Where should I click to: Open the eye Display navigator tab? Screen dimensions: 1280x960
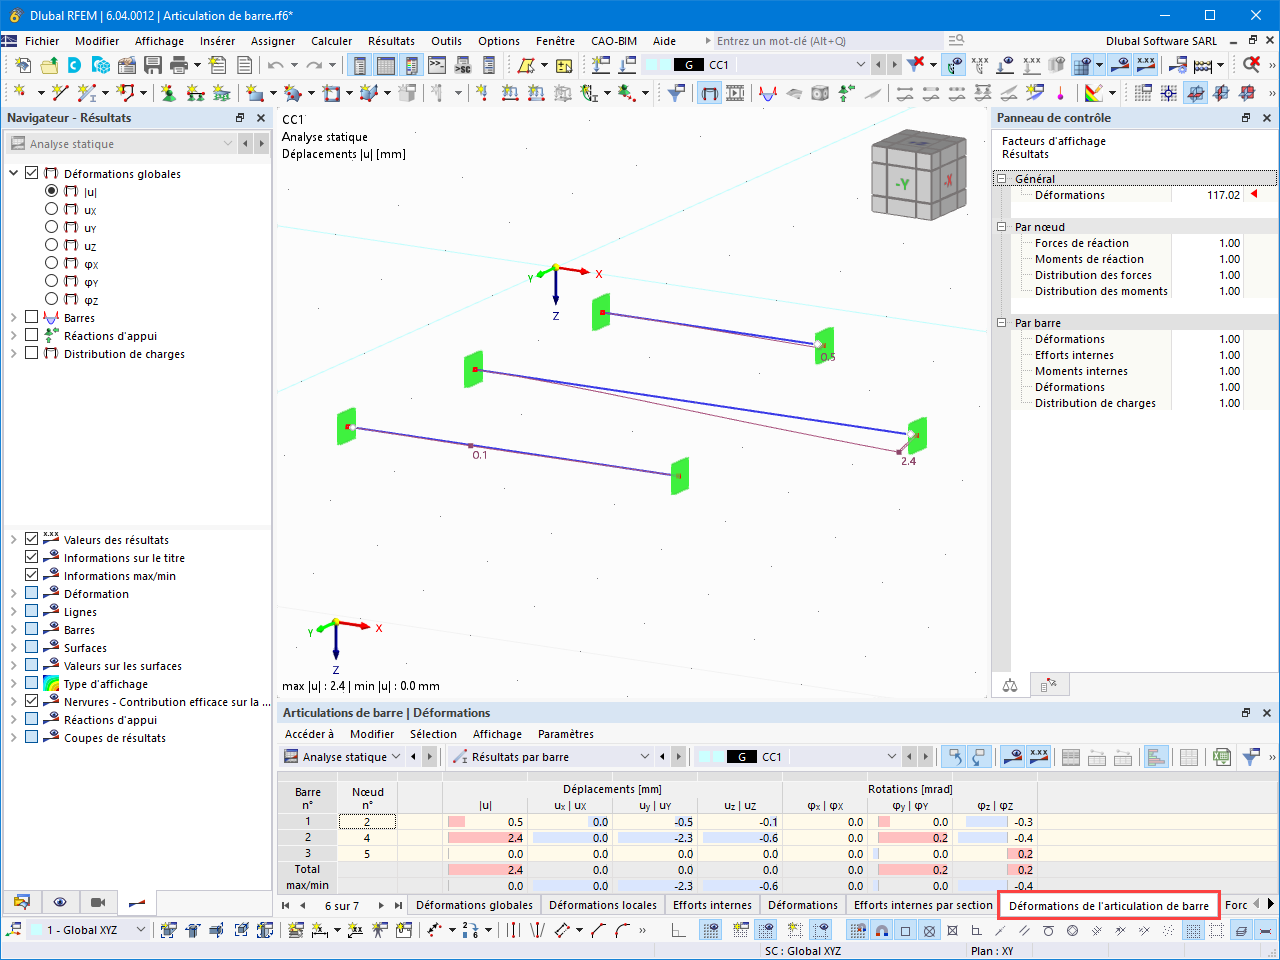pos(60,902)
